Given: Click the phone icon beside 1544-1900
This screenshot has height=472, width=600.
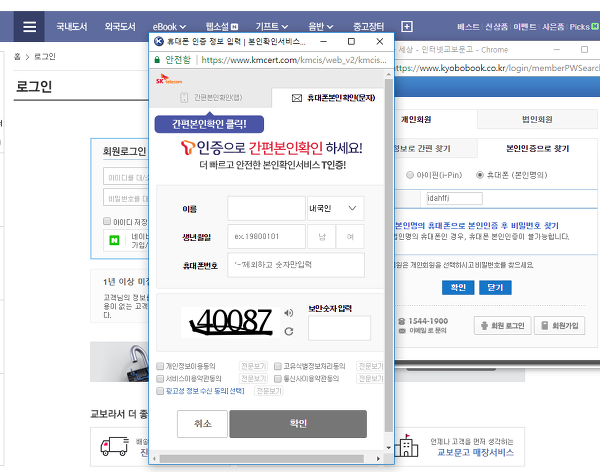Looking at the screenshot, I should pos(401,321).
